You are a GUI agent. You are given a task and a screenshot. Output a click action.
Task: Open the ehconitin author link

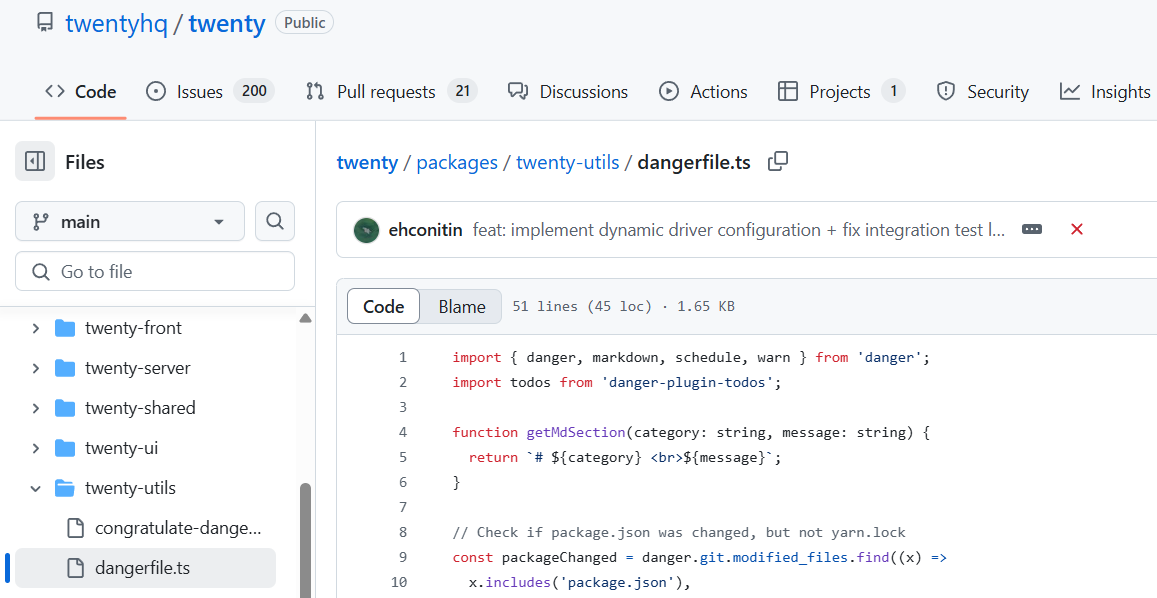point(426,230)
